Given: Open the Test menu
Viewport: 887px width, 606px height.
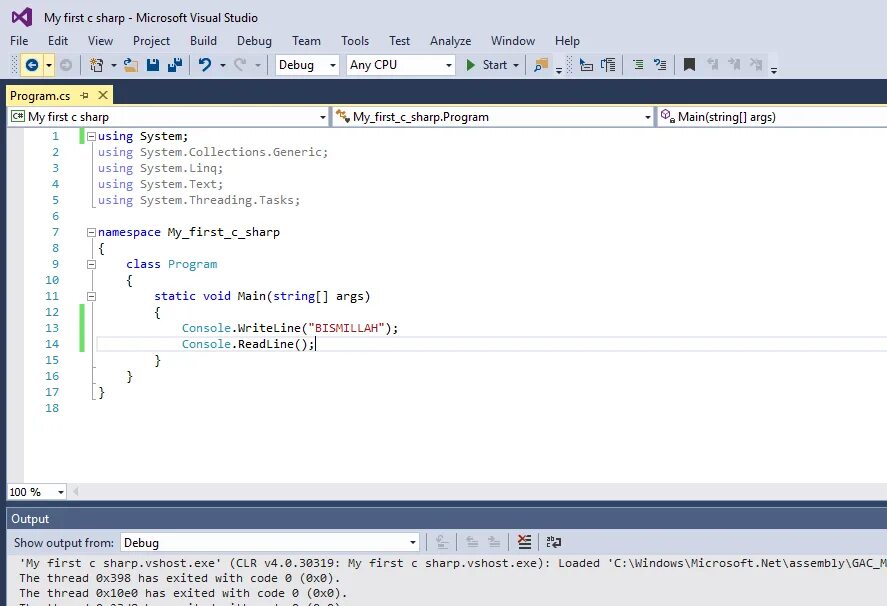Looking at the screenshot, I should [x=399, y=41].
